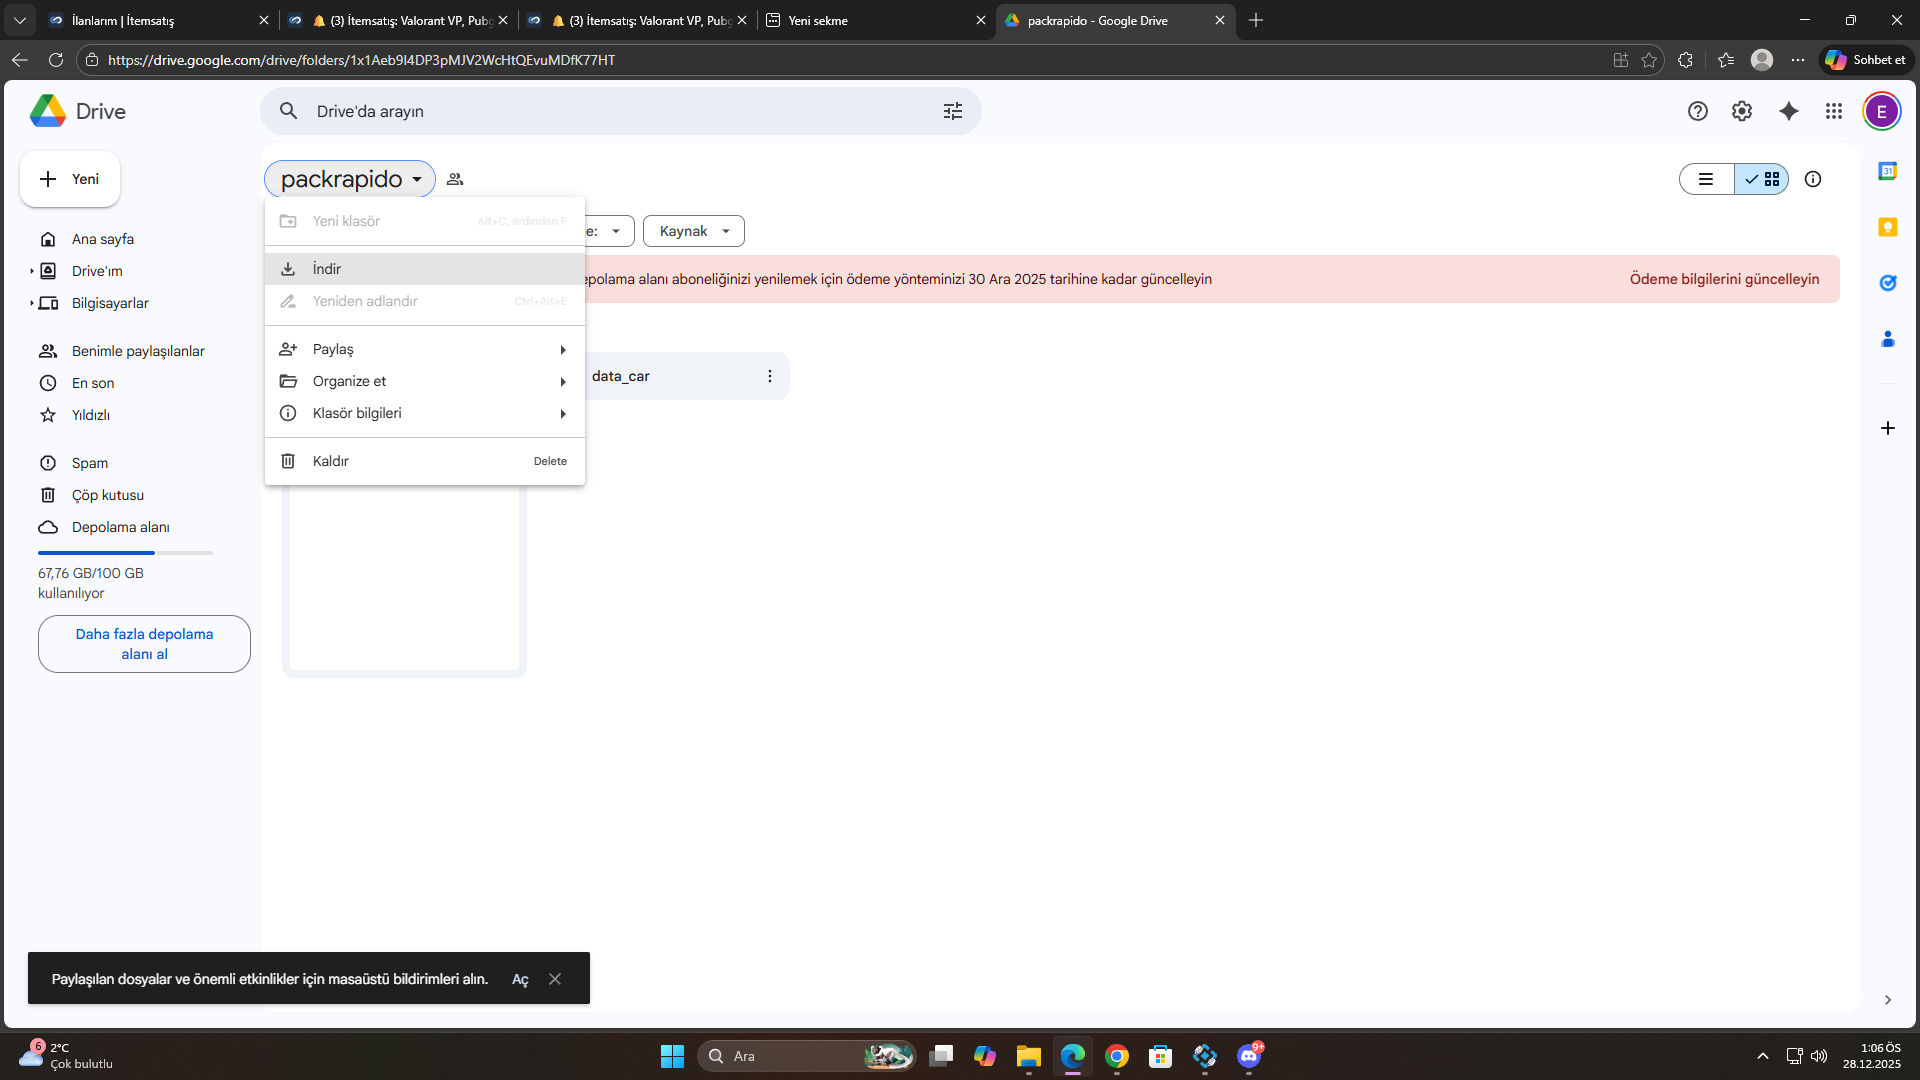Open the Paylaş submenu
The height and width of the screenshot is (1080, 1920).
click(x=425, y=349)
